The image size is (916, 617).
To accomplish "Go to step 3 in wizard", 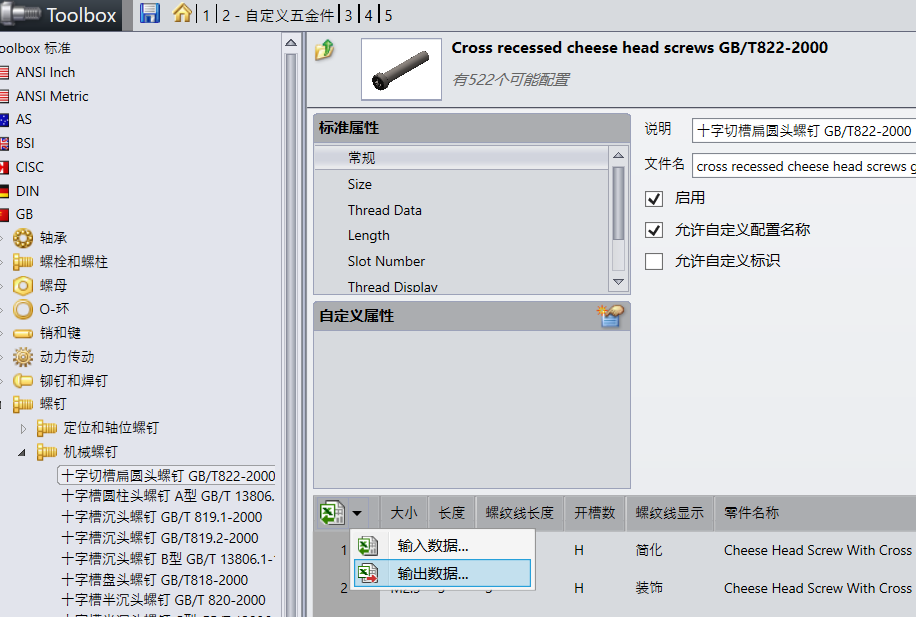I will tap(348, 15).
